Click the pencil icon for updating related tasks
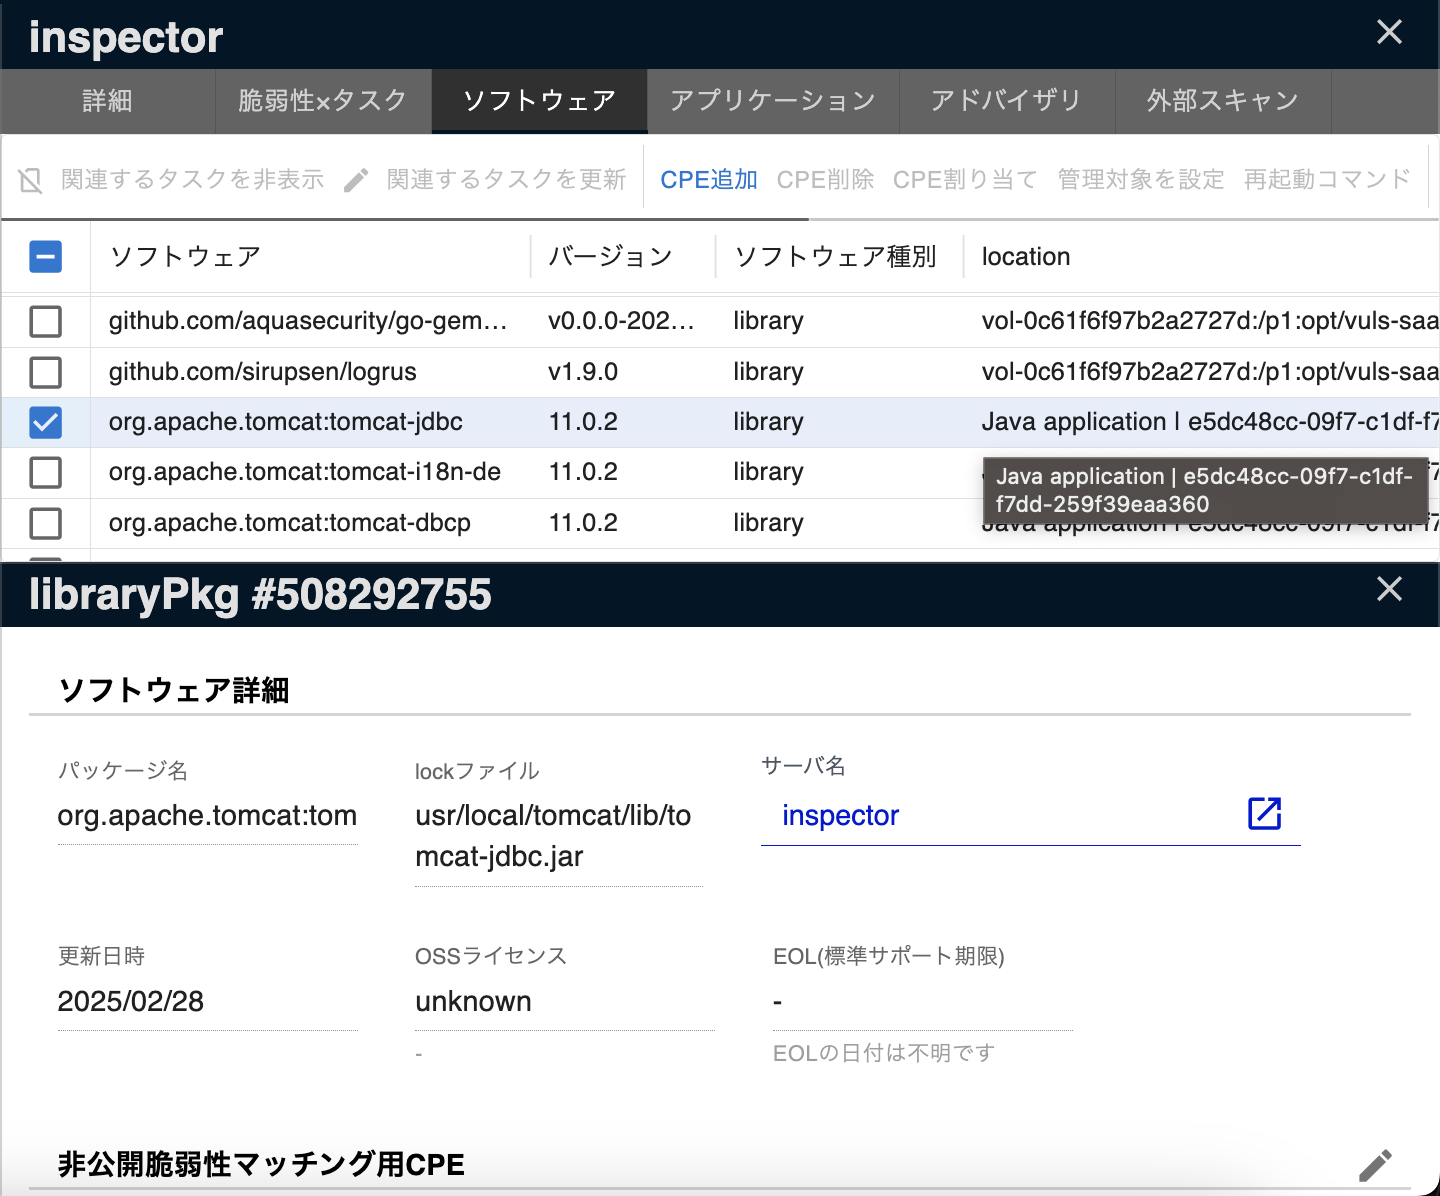1440x1196 pixels. [x=356, y=180]
